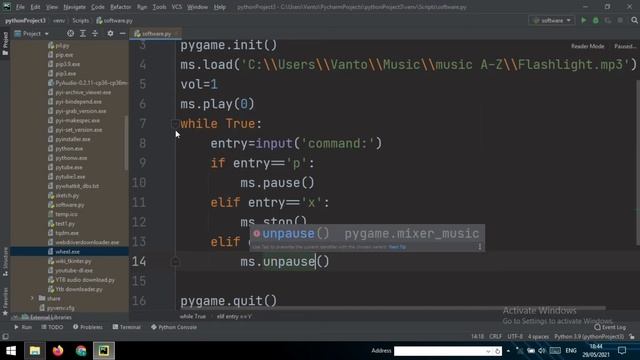
Task: Open the Python Console tool window
Action: point(174,327)
